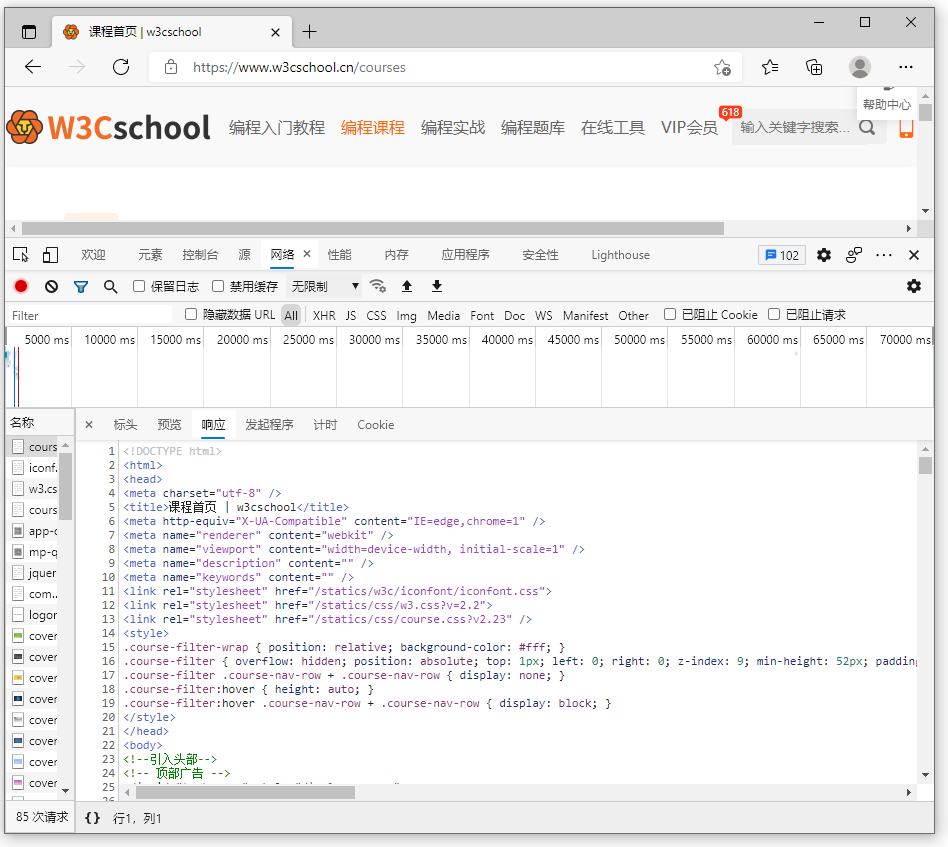The image size is (948, 847).
Task: Click the inspect element picker icon
Action: 21,255
